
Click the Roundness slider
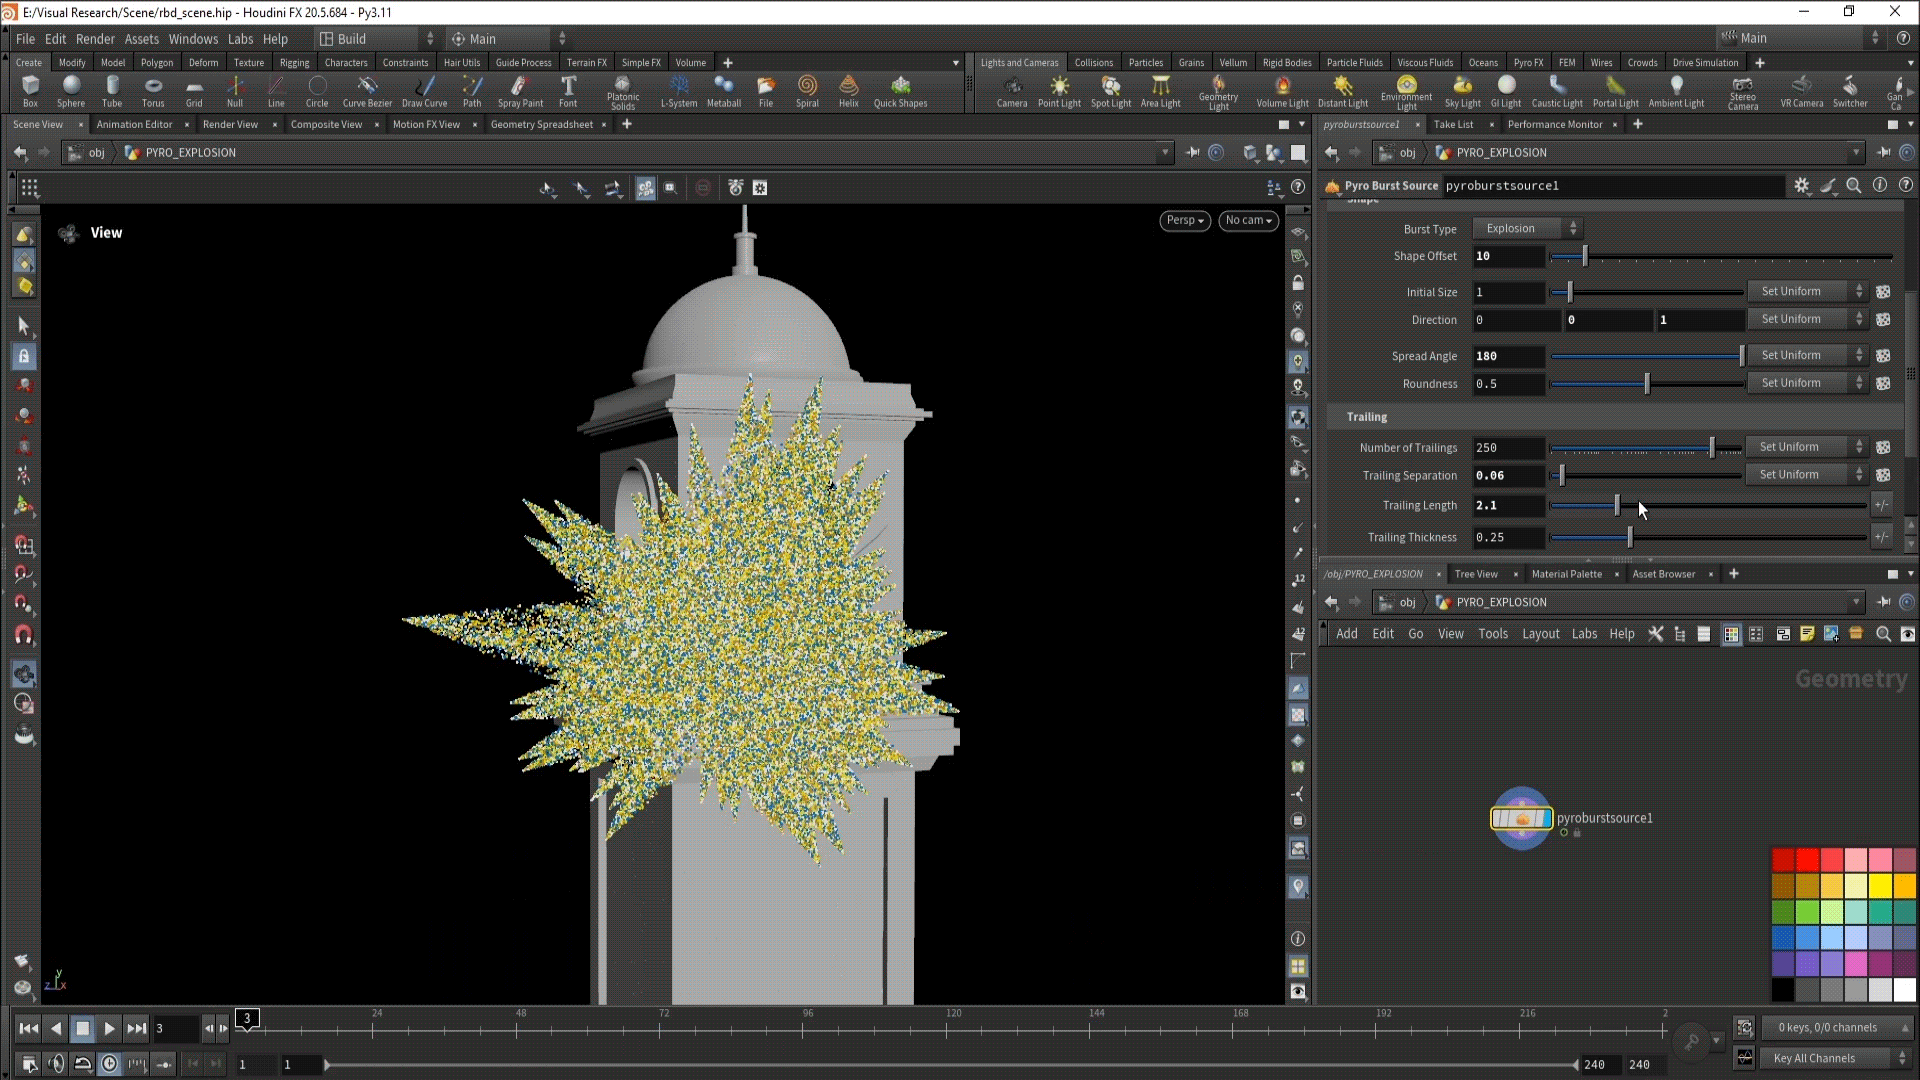pyautogui.click(x=1646, y=384)
